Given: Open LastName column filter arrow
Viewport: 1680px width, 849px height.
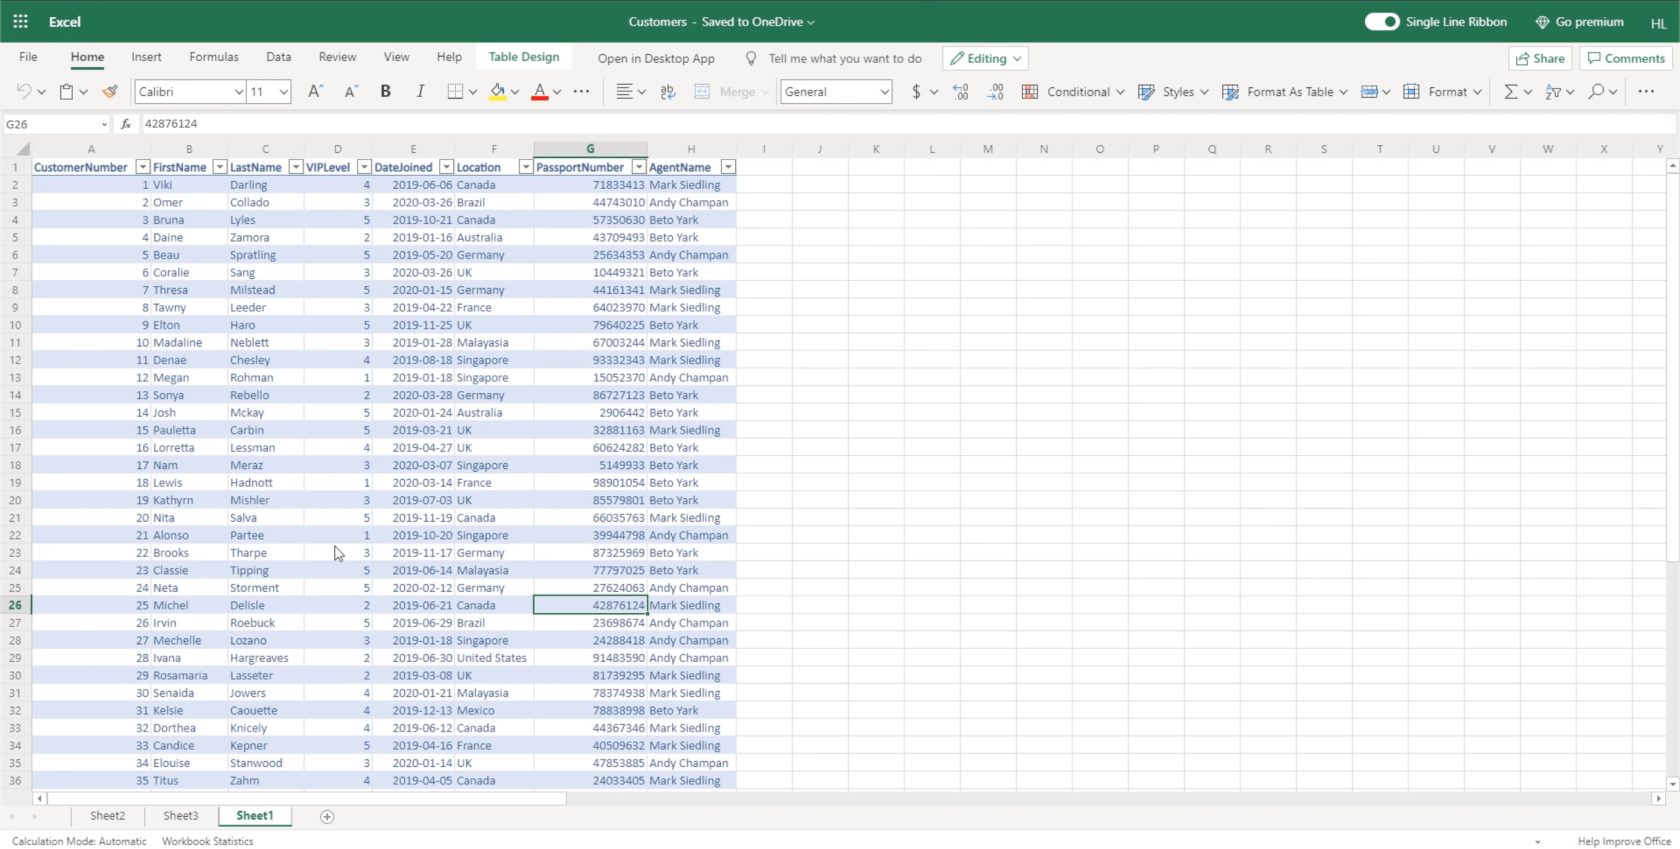Looking at the screenshot, I should [x=295, y=167].
